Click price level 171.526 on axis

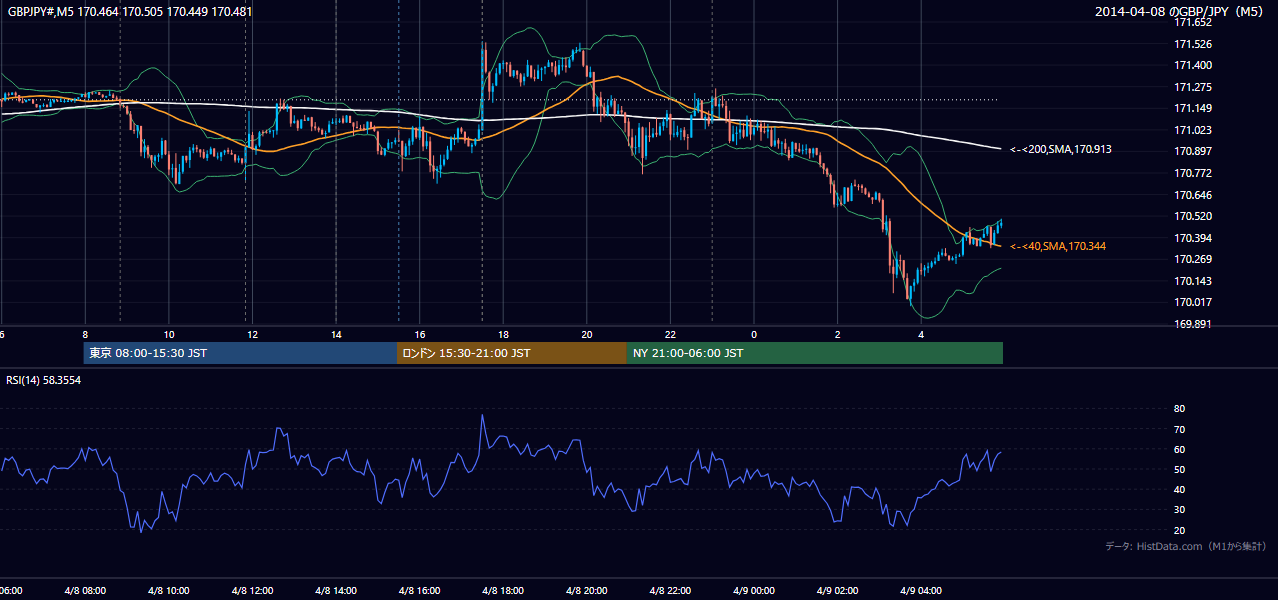(x=1192, y=44)
